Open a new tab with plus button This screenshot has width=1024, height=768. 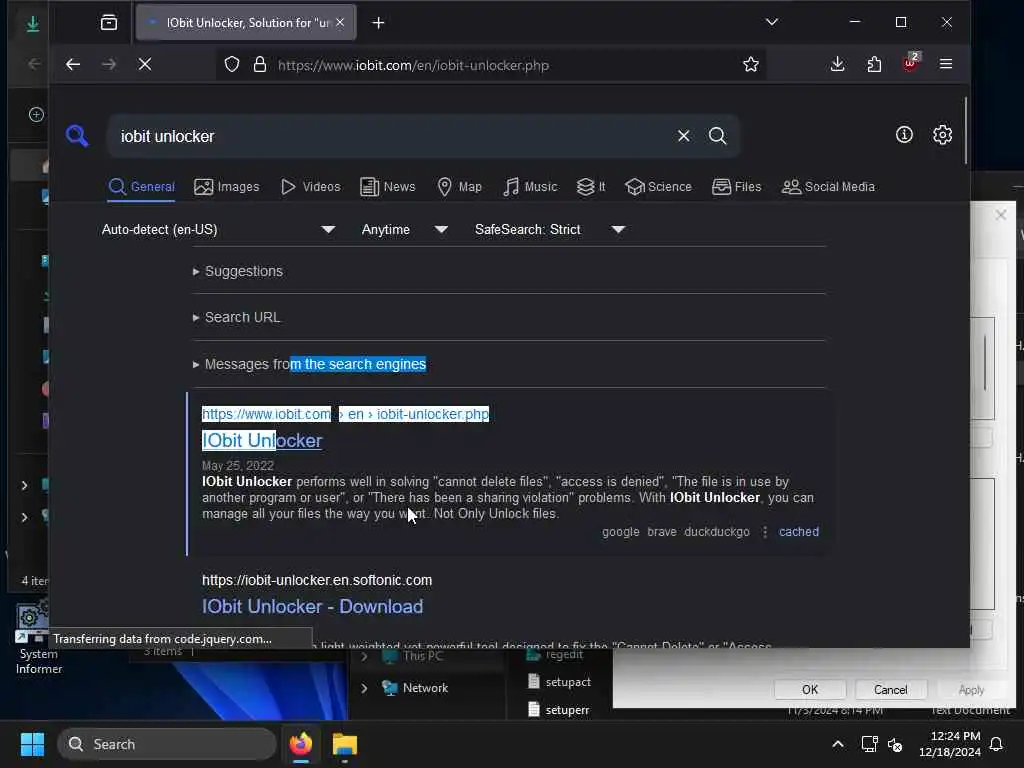[378, 23]
